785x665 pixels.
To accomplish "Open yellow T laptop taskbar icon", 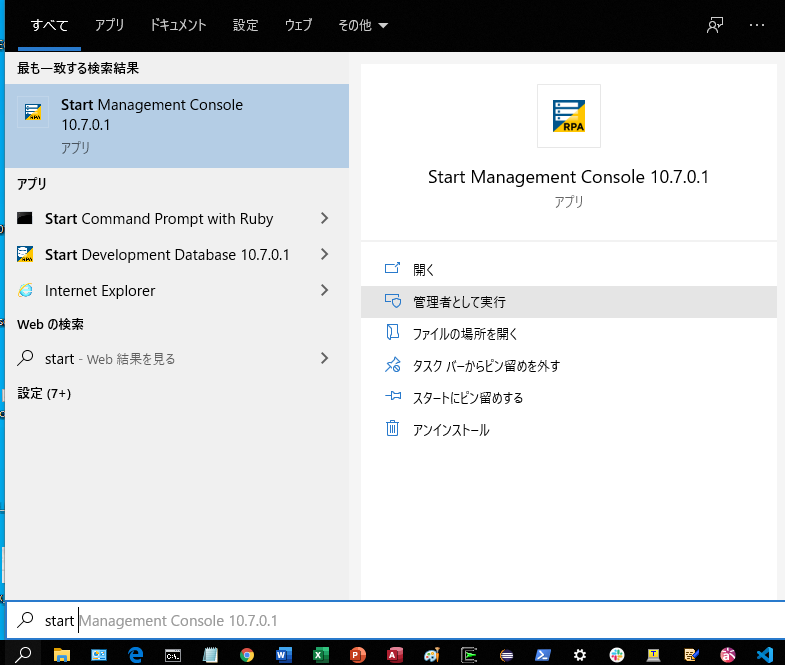I will pos(653,654).
